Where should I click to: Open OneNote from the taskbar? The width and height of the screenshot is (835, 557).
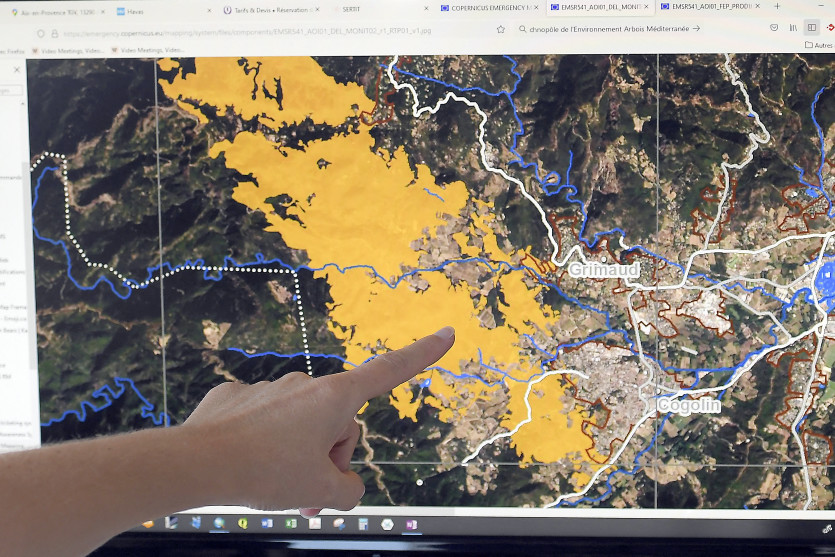411,523
